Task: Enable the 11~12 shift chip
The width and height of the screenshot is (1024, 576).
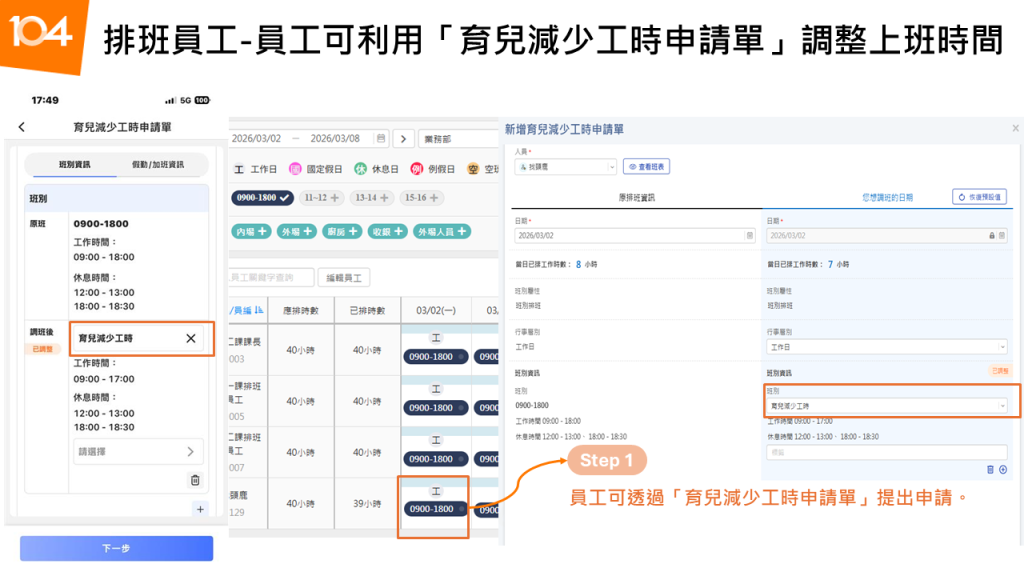Action: click(x=322, y=198)
